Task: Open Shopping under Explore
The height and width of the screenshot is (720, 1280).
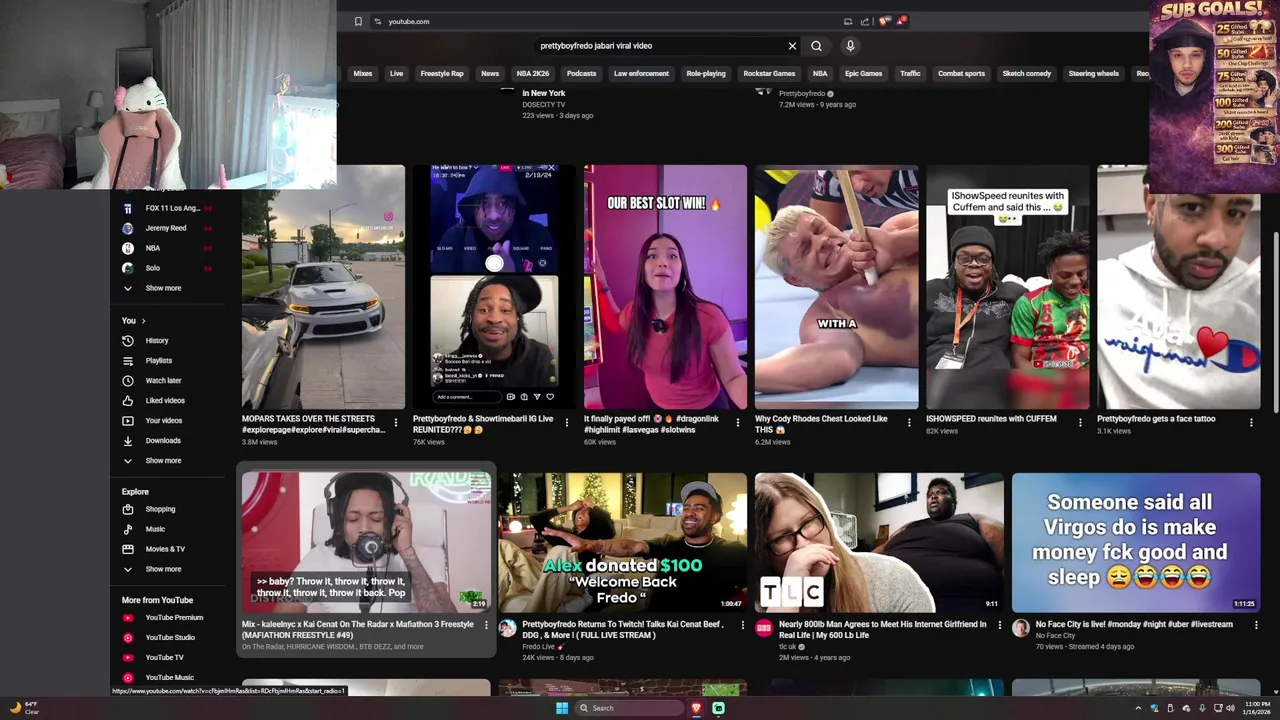Action: pos(160,509)
